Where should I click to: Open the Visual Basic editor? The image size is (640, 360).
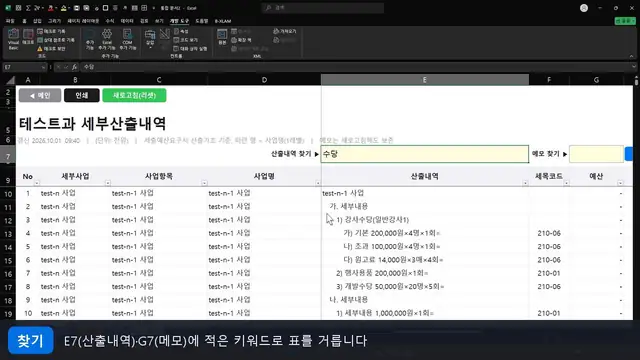[x=13, y=40]
